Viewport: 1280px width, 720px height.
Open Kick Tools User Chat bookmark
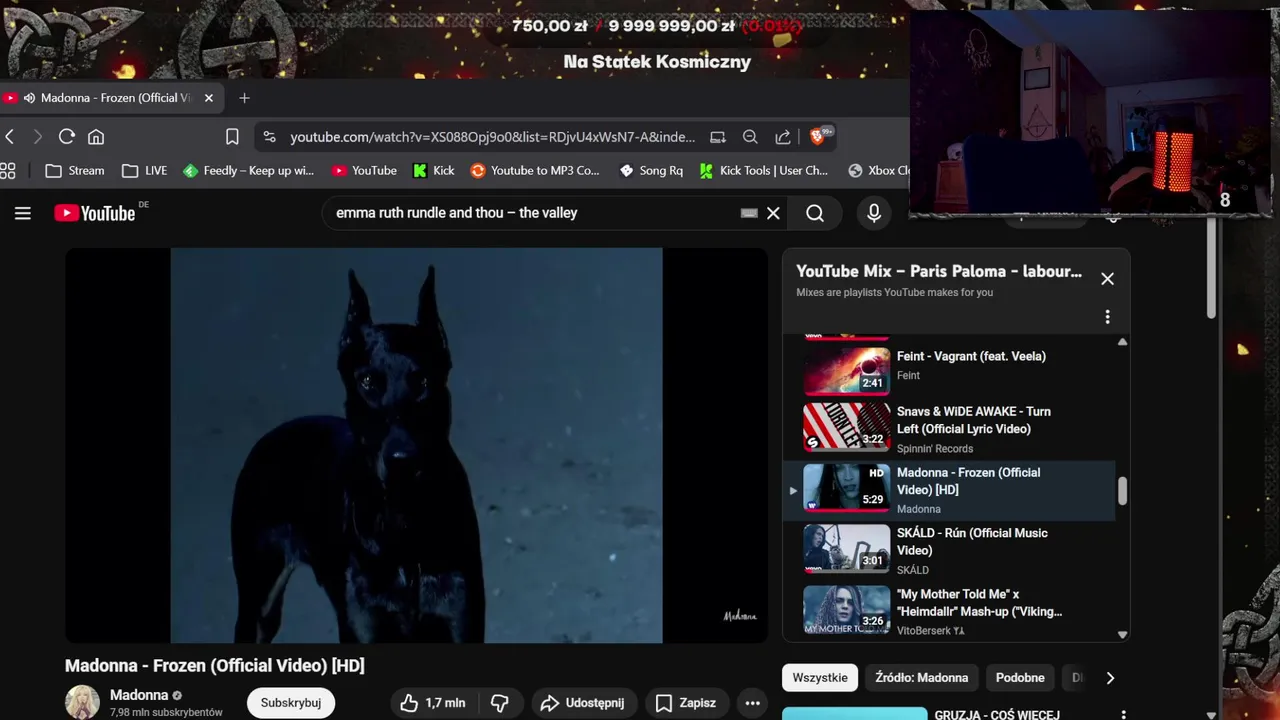(x=764, y=171)
